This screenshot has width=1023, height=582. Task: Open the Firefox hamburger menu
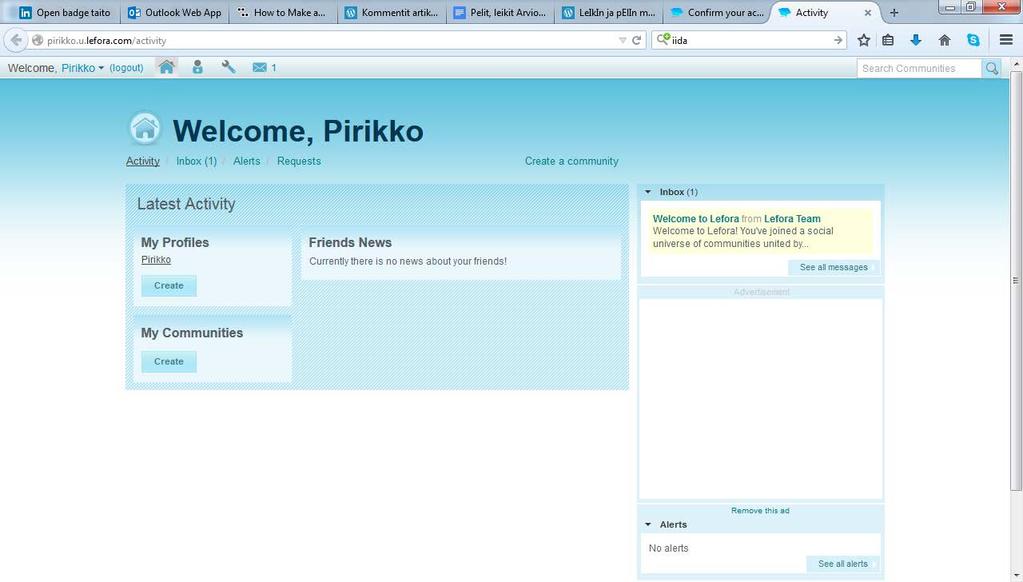[1006, 40]
